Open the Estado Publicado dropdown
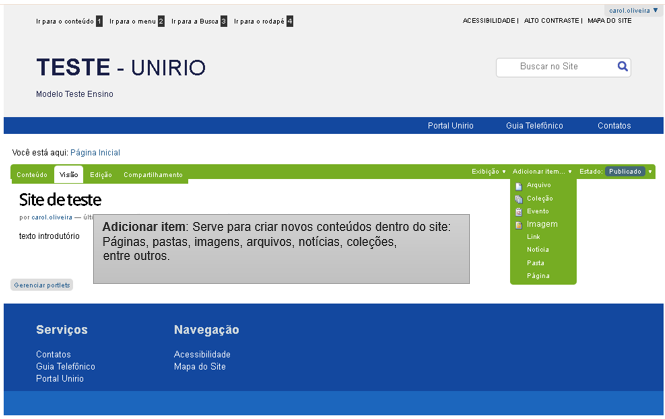Viewport: 665px width, 419px height. coord(629,172)
